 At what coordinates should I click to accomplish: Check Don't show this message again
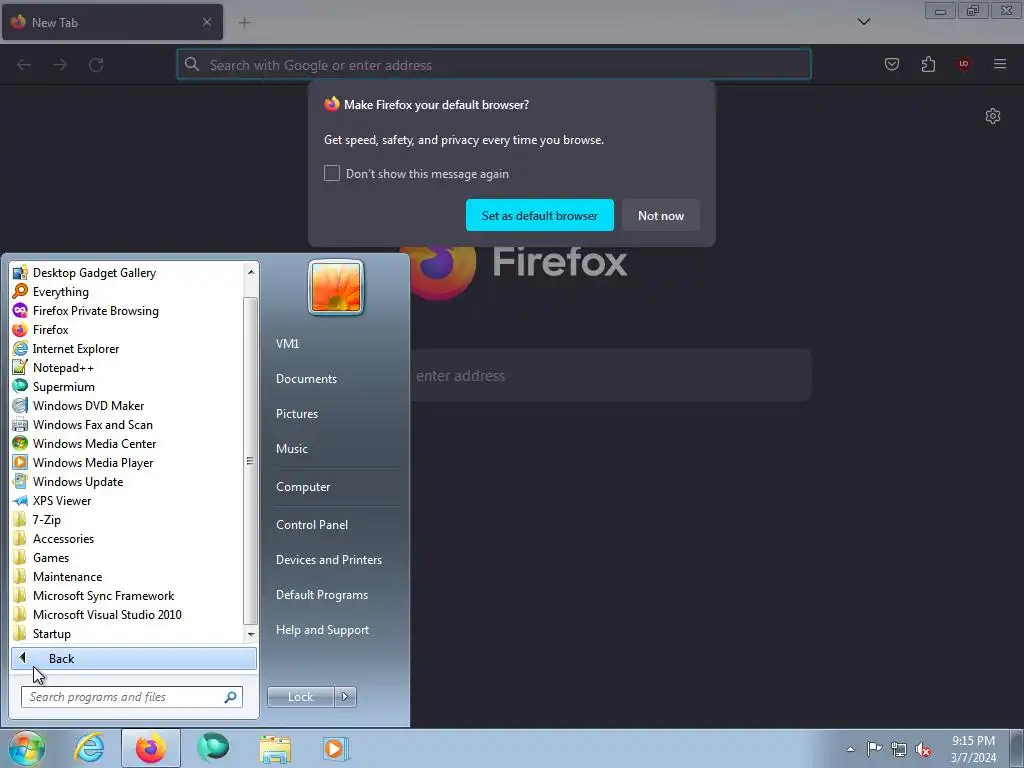coord(332,173)
